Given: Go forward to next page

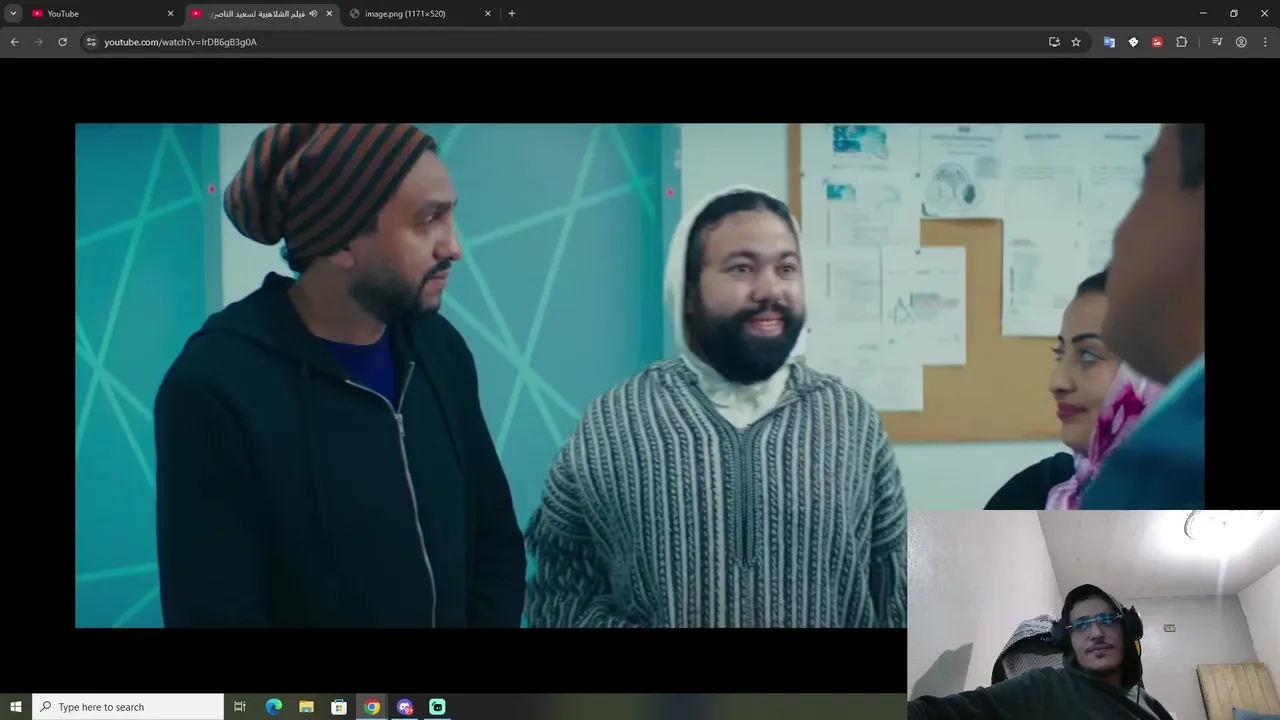Looking at the screenshot, I should point(38,42).
